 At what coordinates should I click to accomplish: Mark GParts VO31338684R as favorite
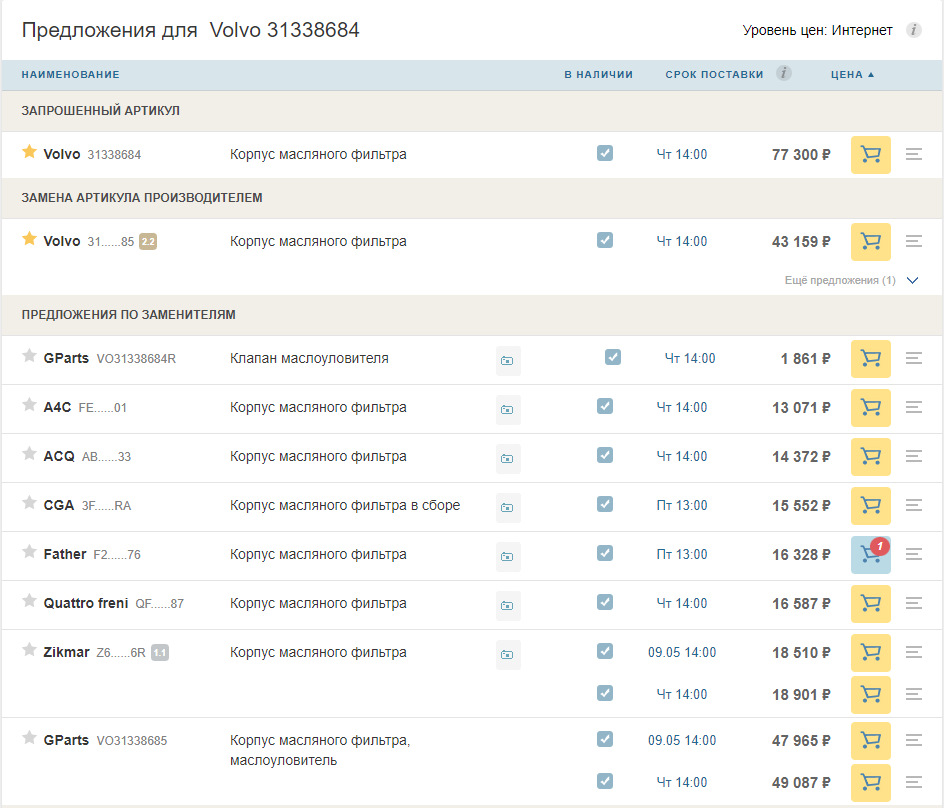click(x=29, y=356)
